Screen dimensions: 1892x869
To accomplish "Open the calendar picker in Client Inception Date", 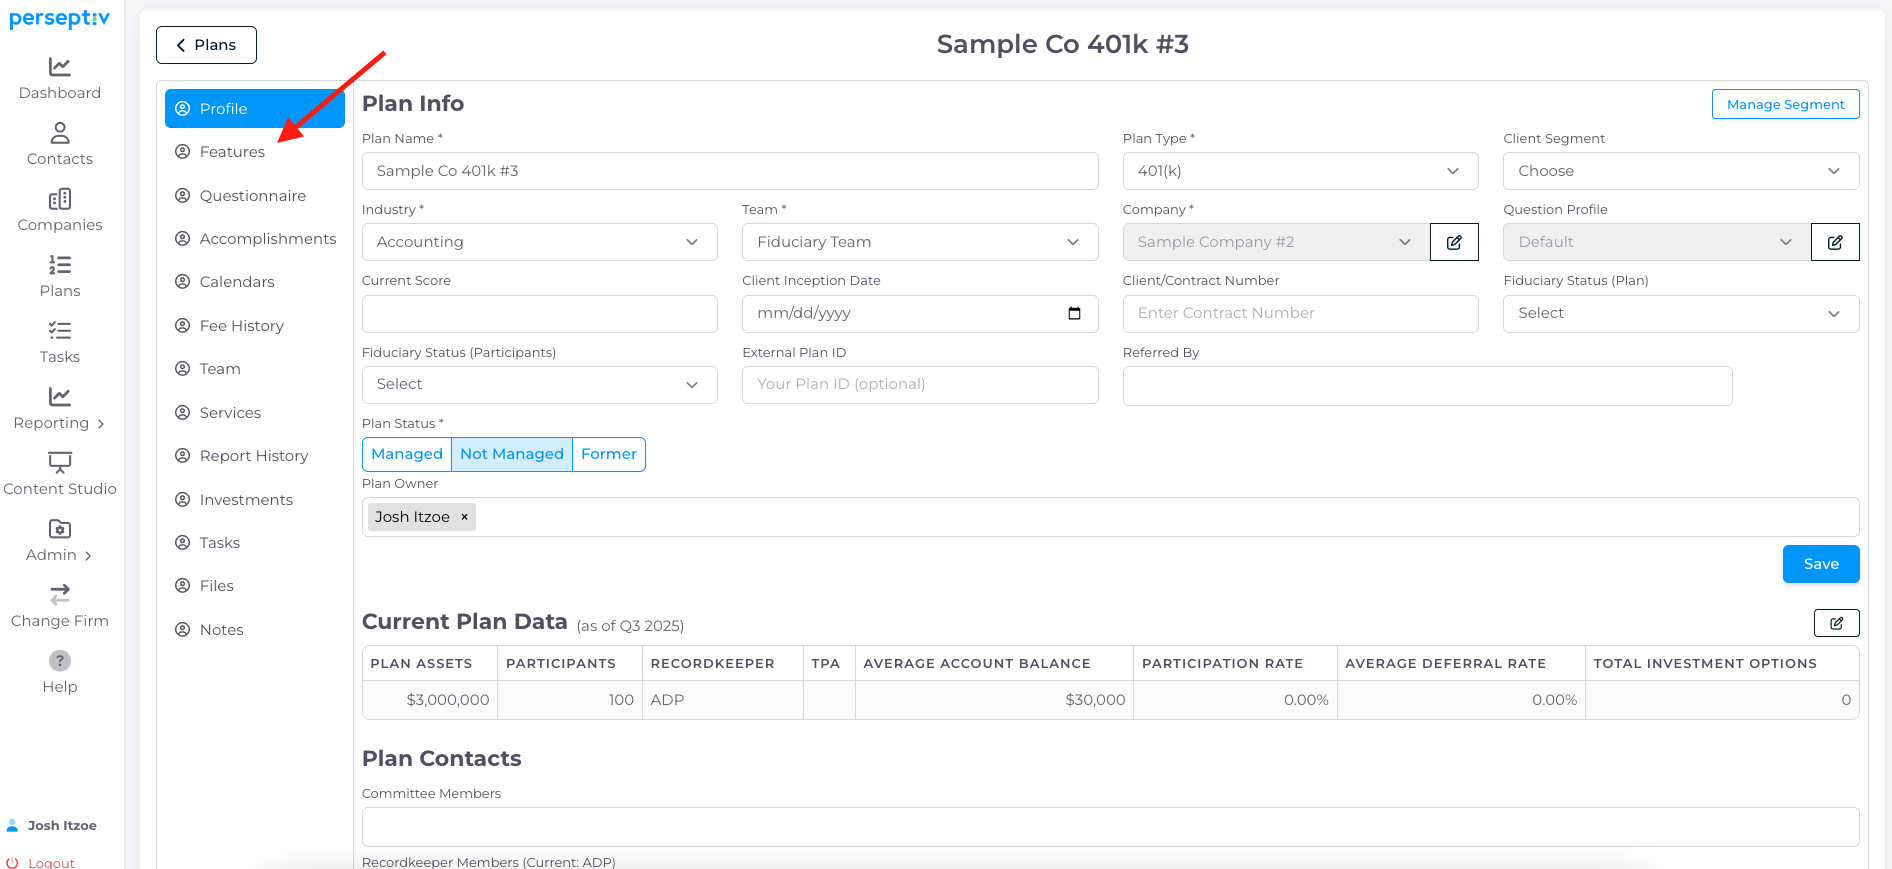I will tap(1075, 314).
